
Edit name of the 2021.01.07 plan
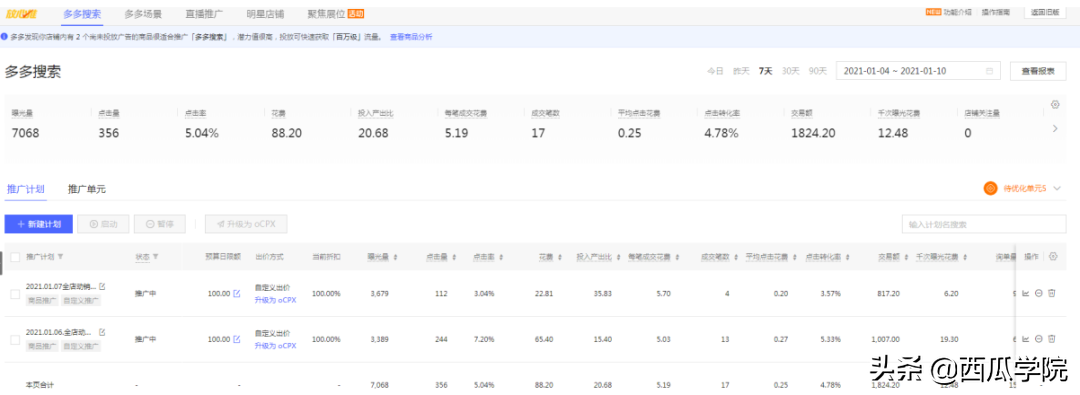point(102,286)
